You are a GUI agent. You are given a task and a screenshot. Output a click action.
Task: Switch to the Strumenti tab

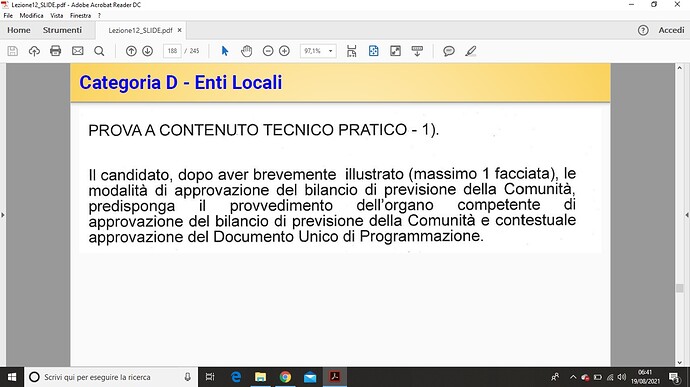coord(62,30)
